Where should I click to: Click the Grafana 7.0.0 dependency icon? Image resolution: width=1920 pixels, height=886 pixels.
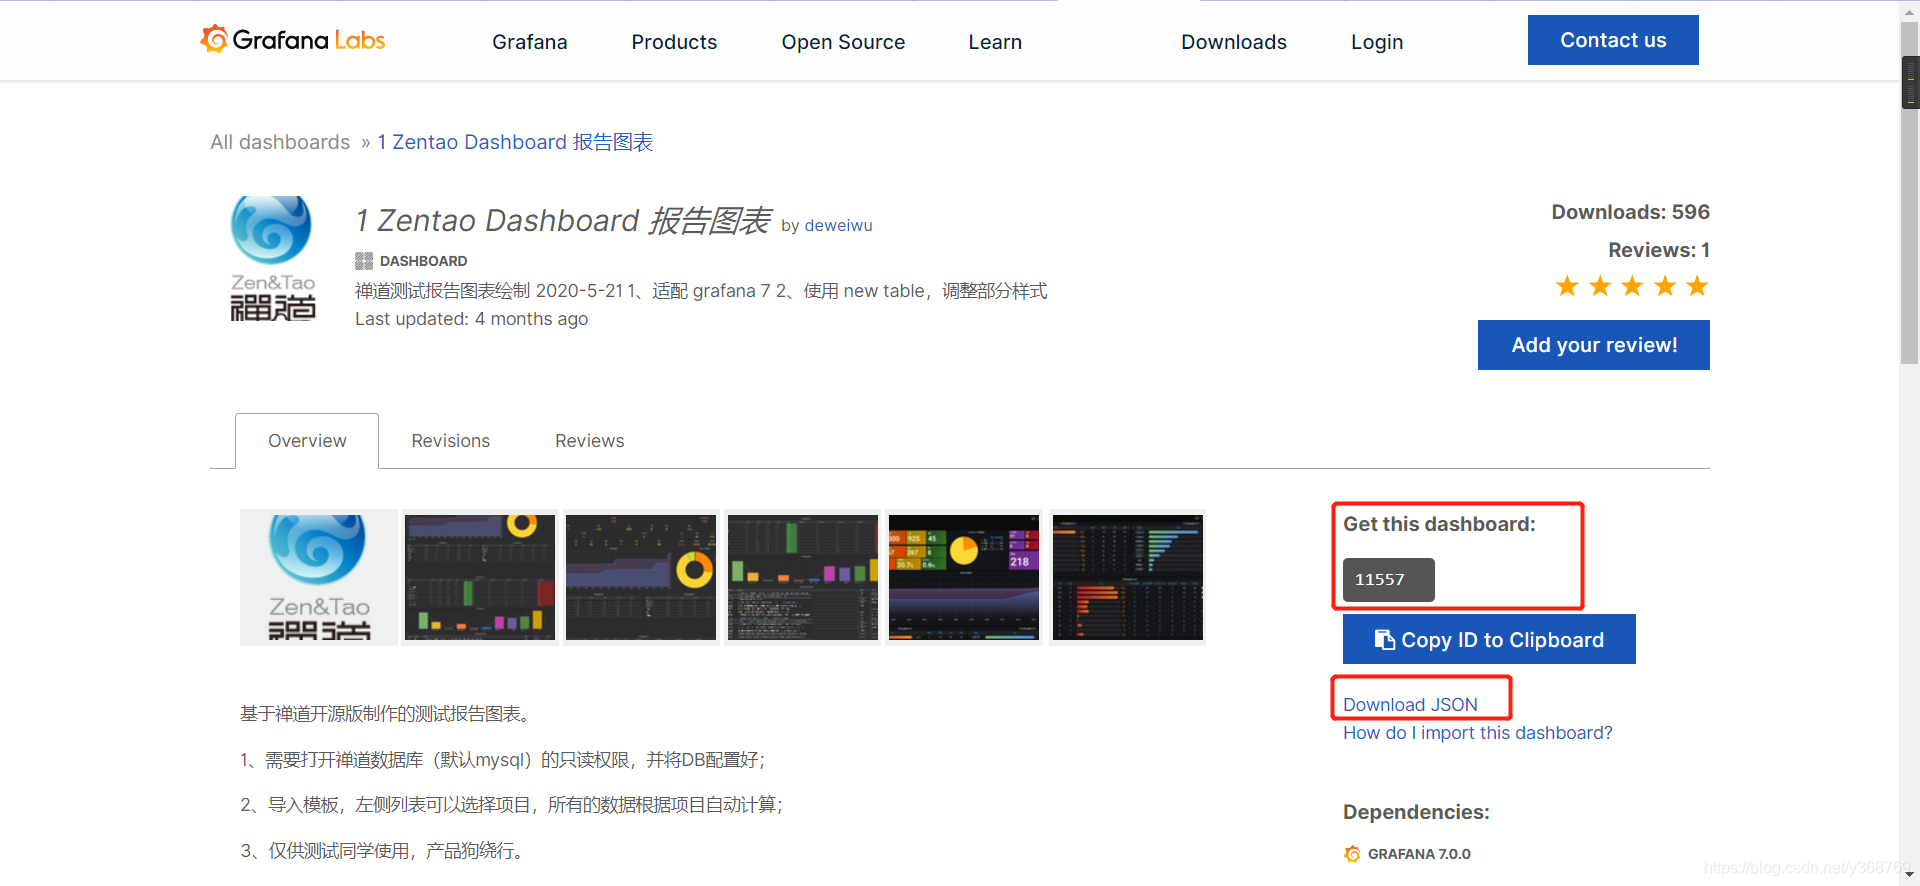coord(1352,854)
